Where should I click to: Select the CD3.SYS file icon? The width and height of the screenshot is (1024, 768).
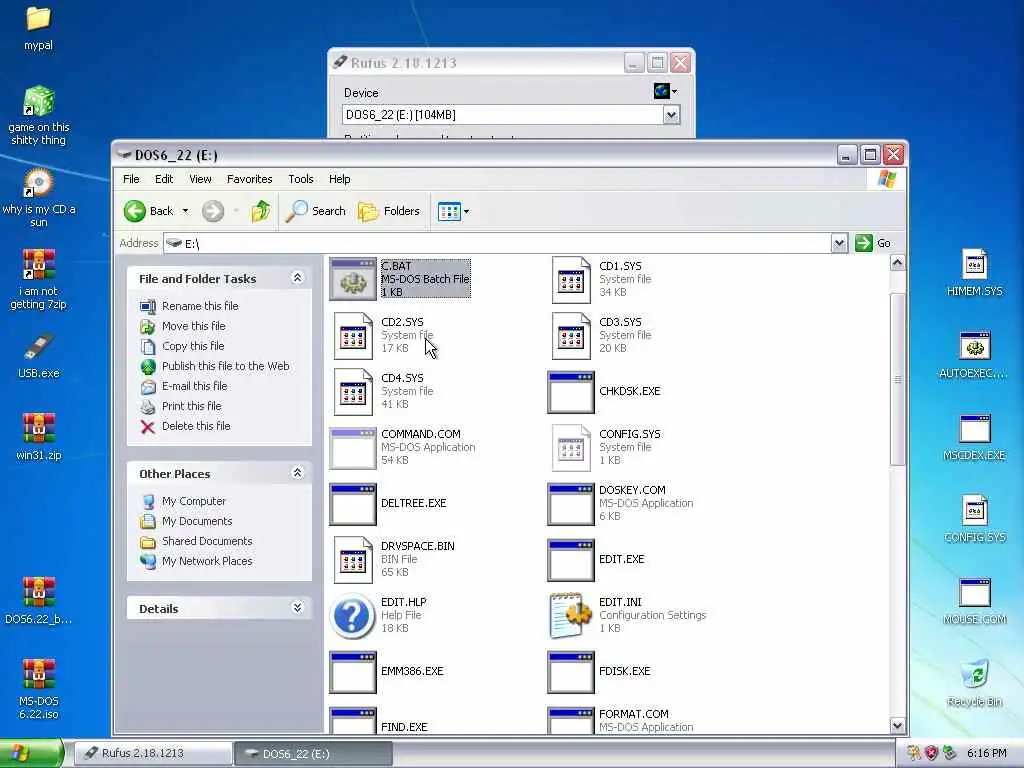(x=571, y=336)
